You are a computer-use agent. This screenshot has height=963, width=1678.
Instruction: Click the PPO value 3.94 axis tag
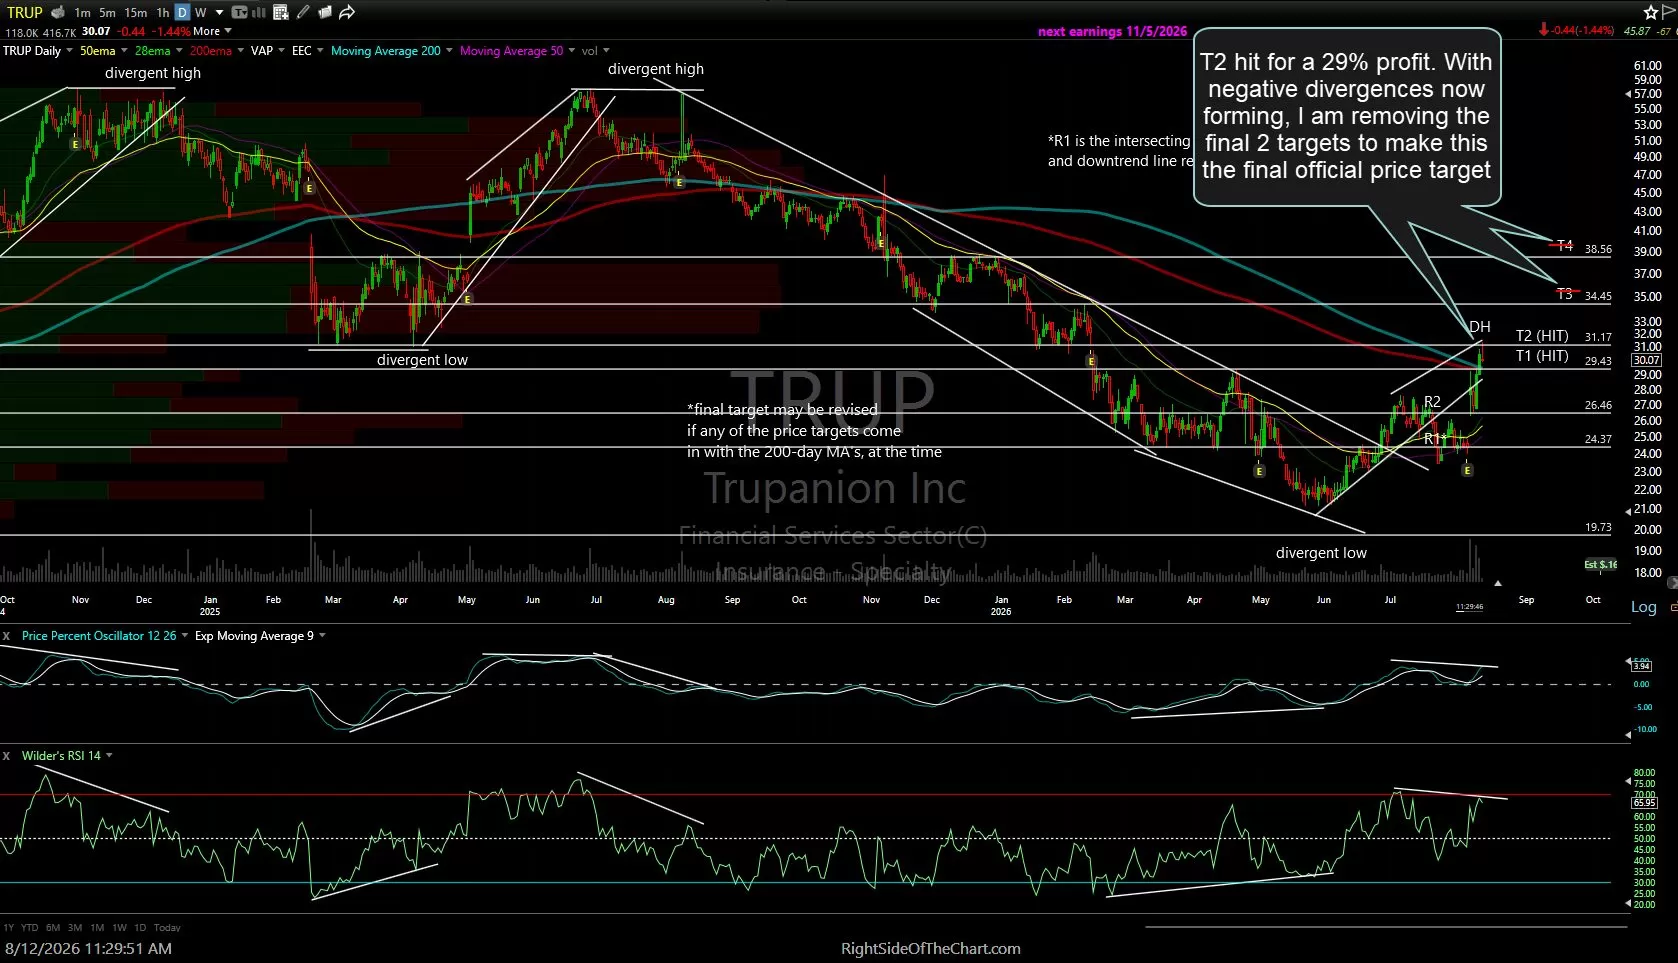[x=1642, y=666]
